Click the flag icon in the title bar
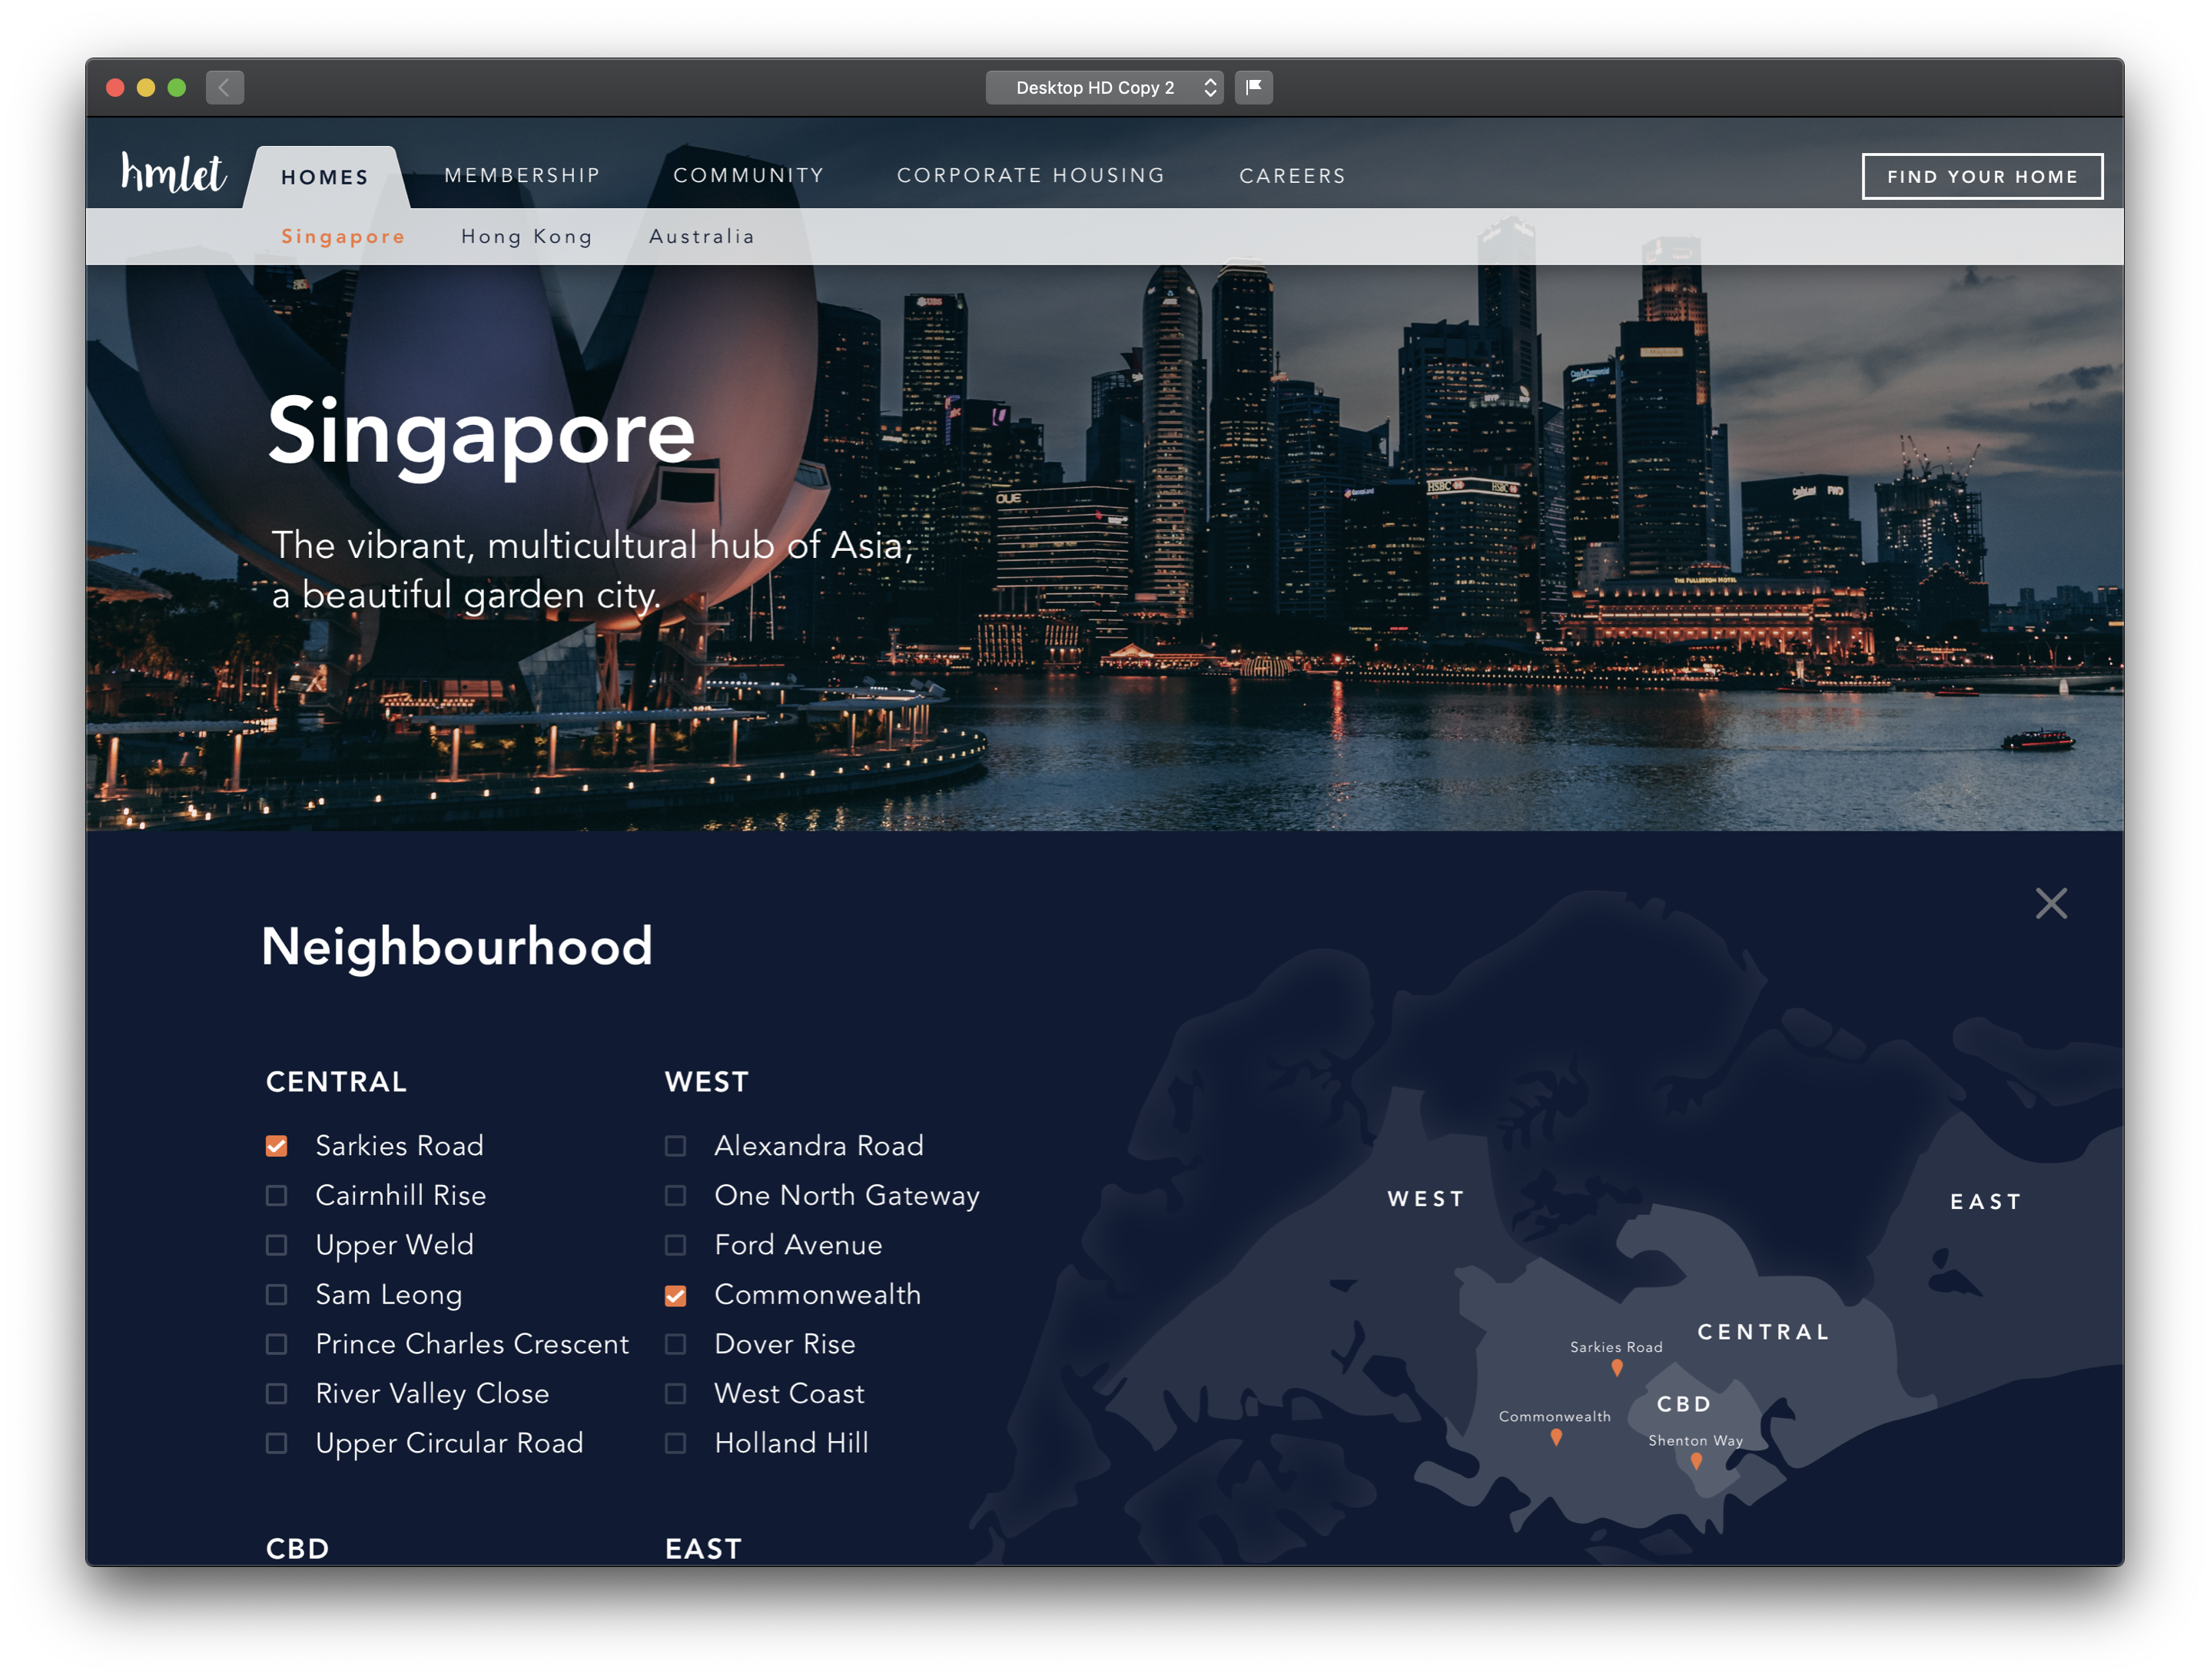2210x1680 pixels. pos(1253,87)
